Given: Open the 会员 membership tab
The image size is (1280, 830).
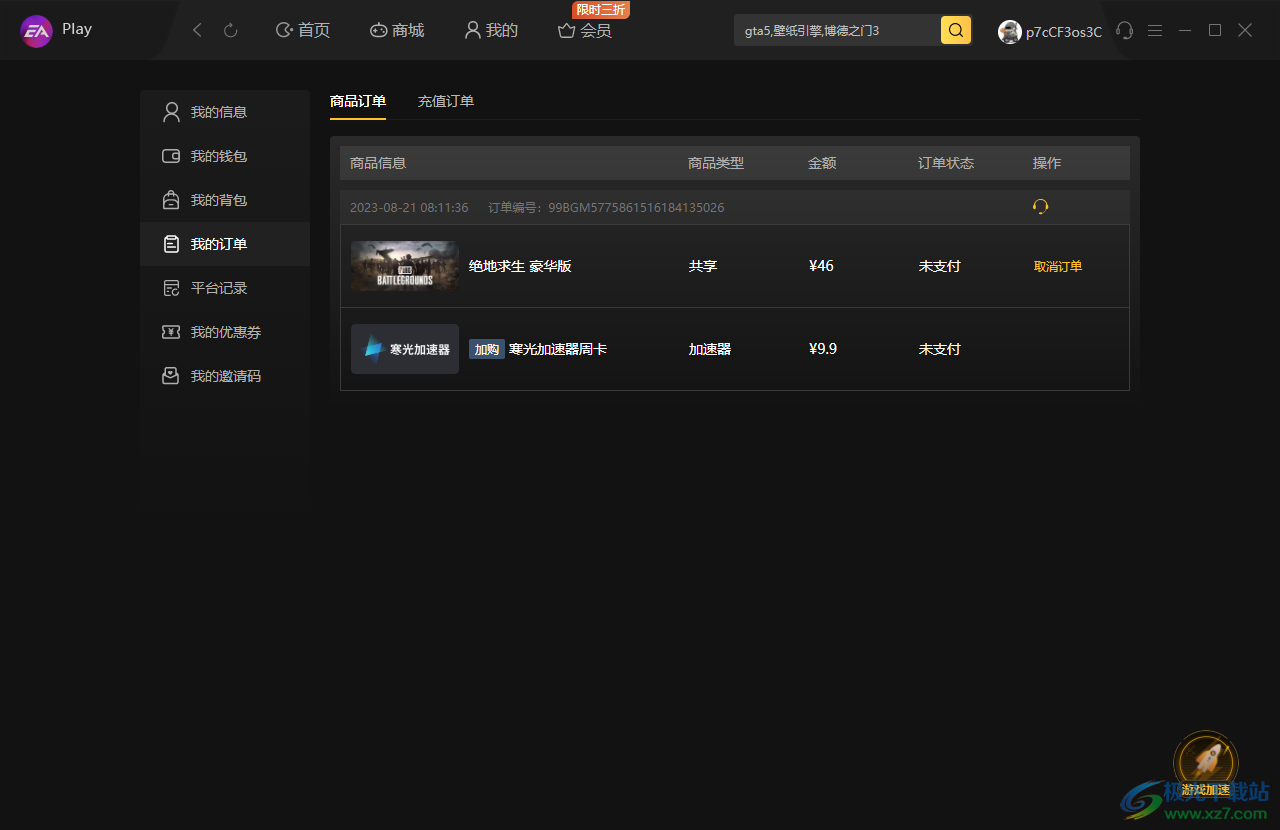Looking at the screenshot, I should (x=585, y=31).
